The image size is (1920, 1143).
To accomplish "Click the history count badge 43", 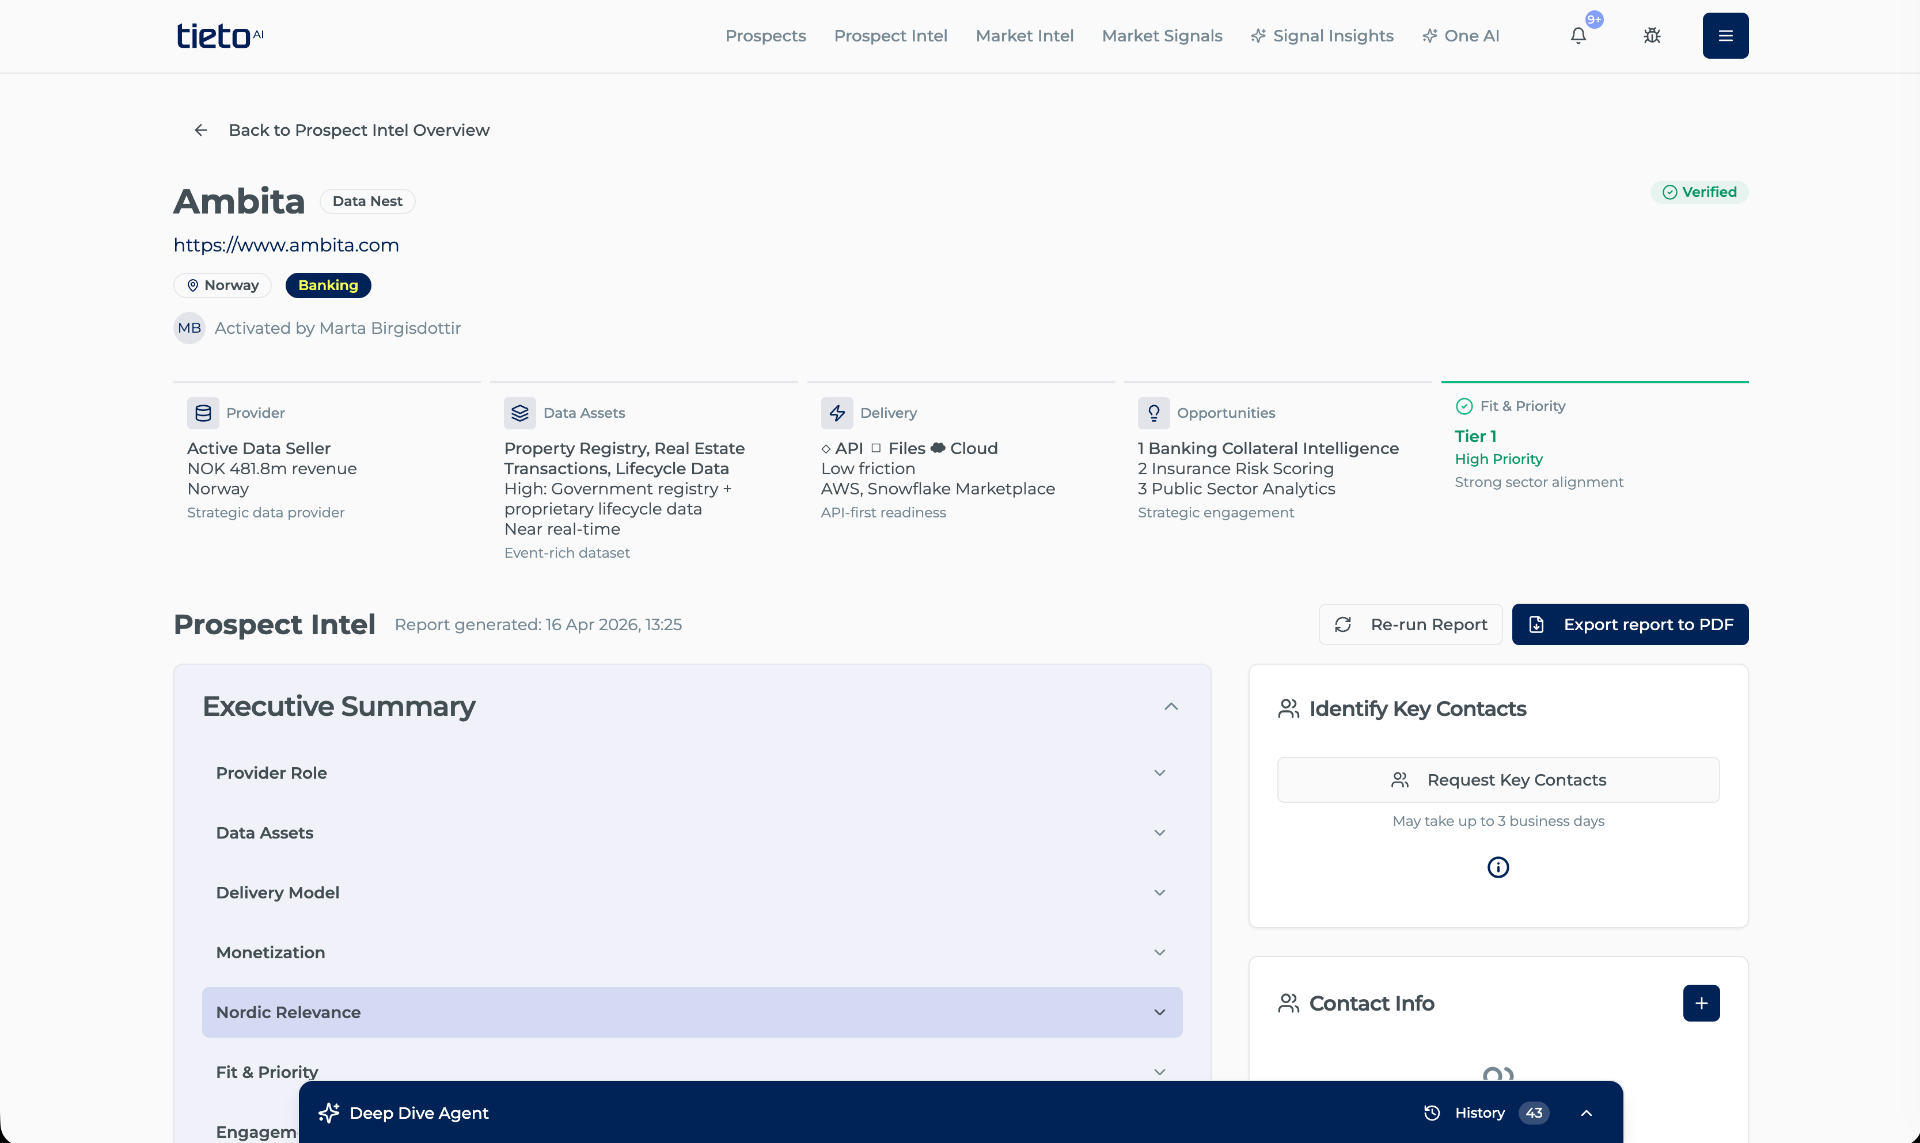I will (x=1534, y=1113).
